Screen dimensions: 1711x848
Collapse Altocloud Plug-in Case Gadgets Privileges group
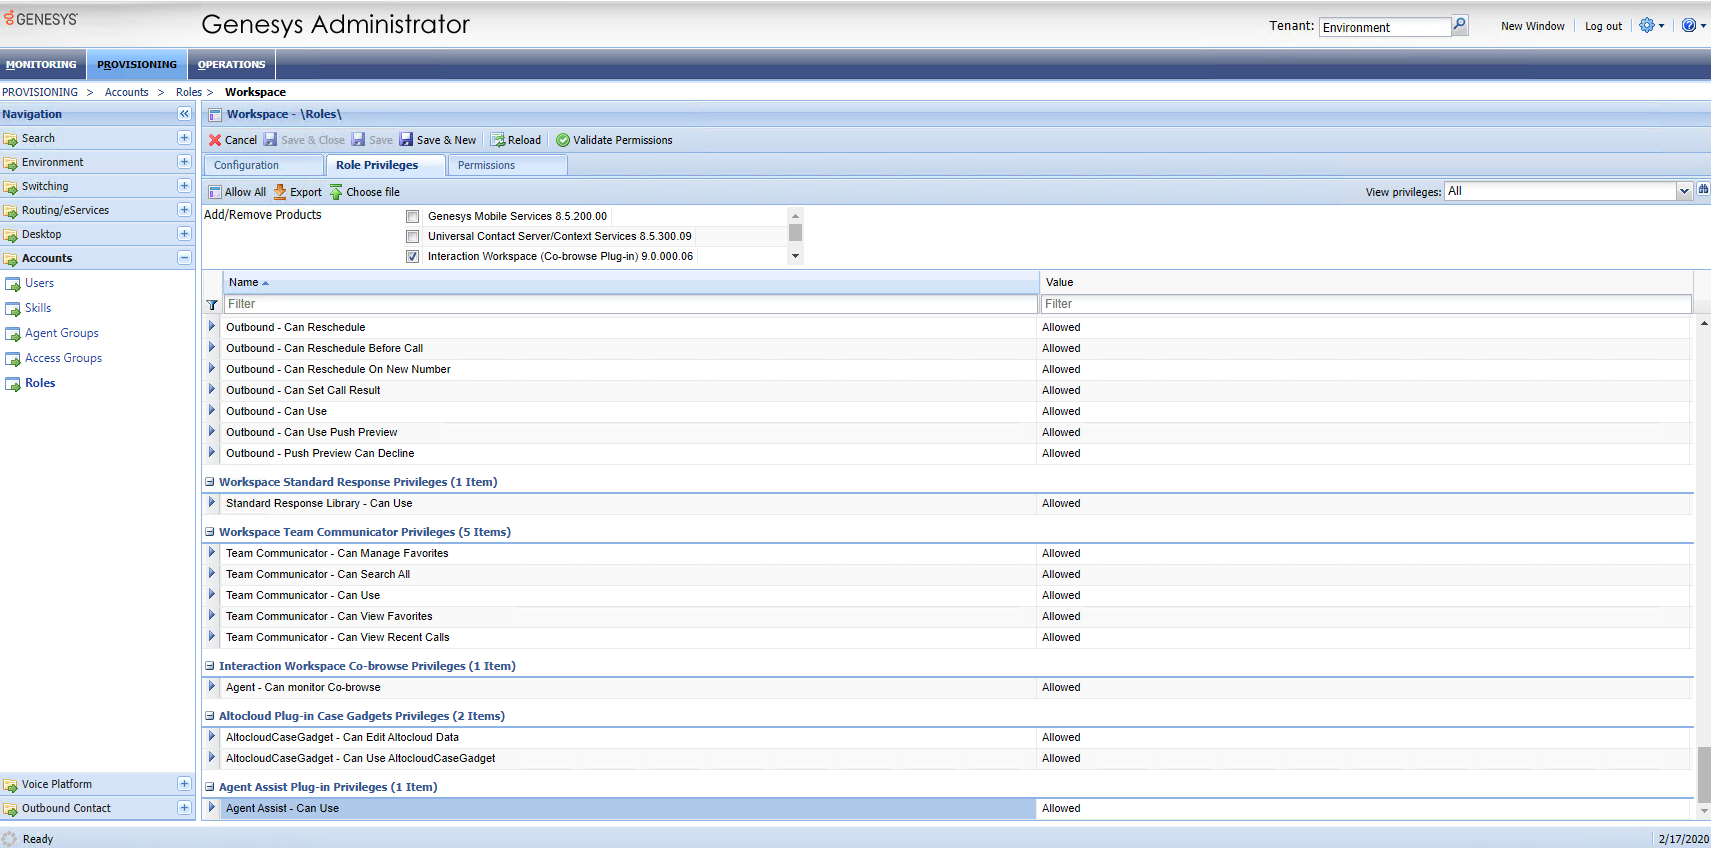click(210, 716)
